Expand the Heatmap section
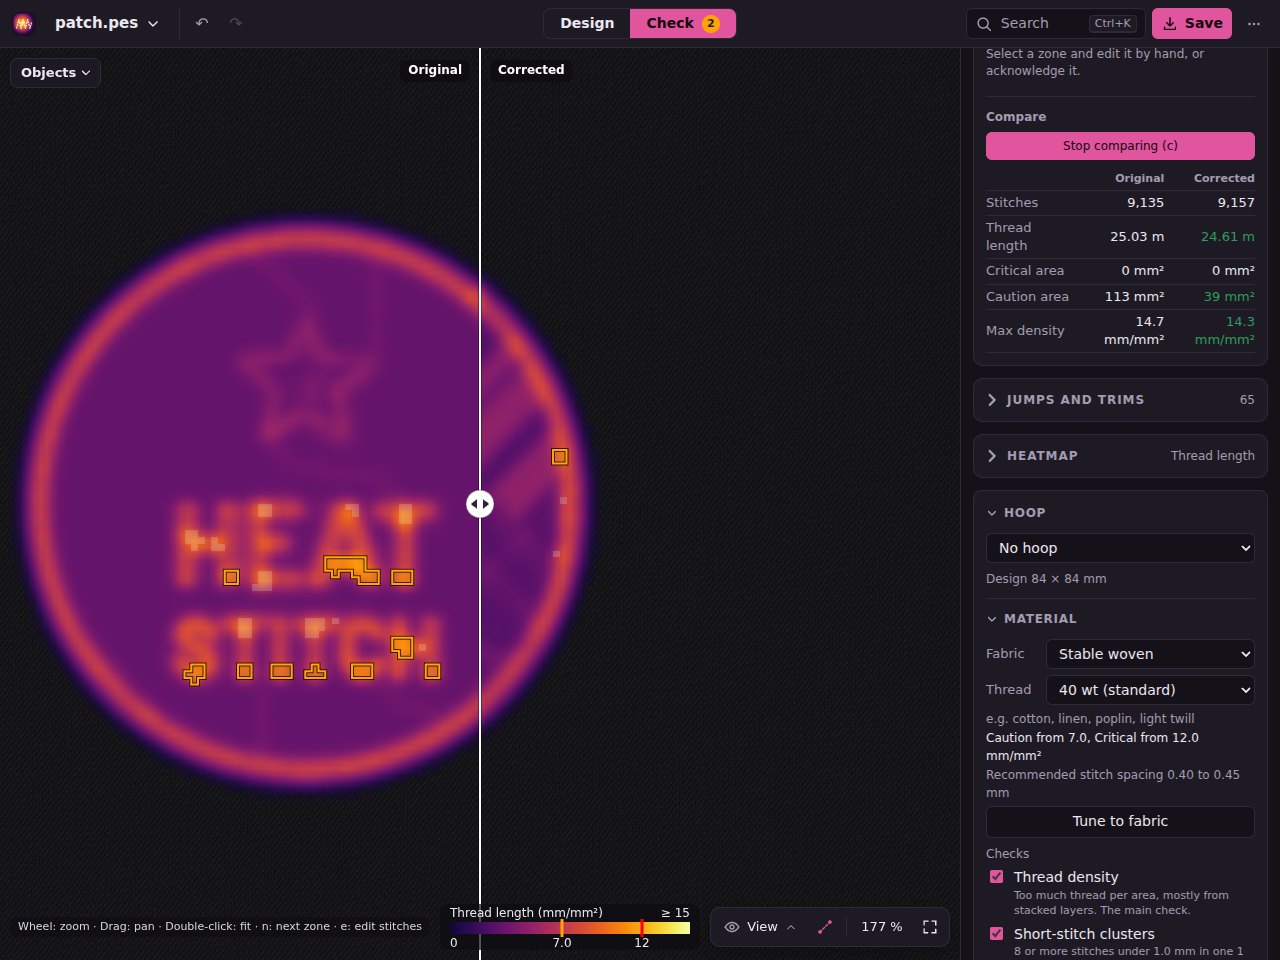Image resolution: width=1280 pixels, height=960 pixels. tap(1120, 456)
